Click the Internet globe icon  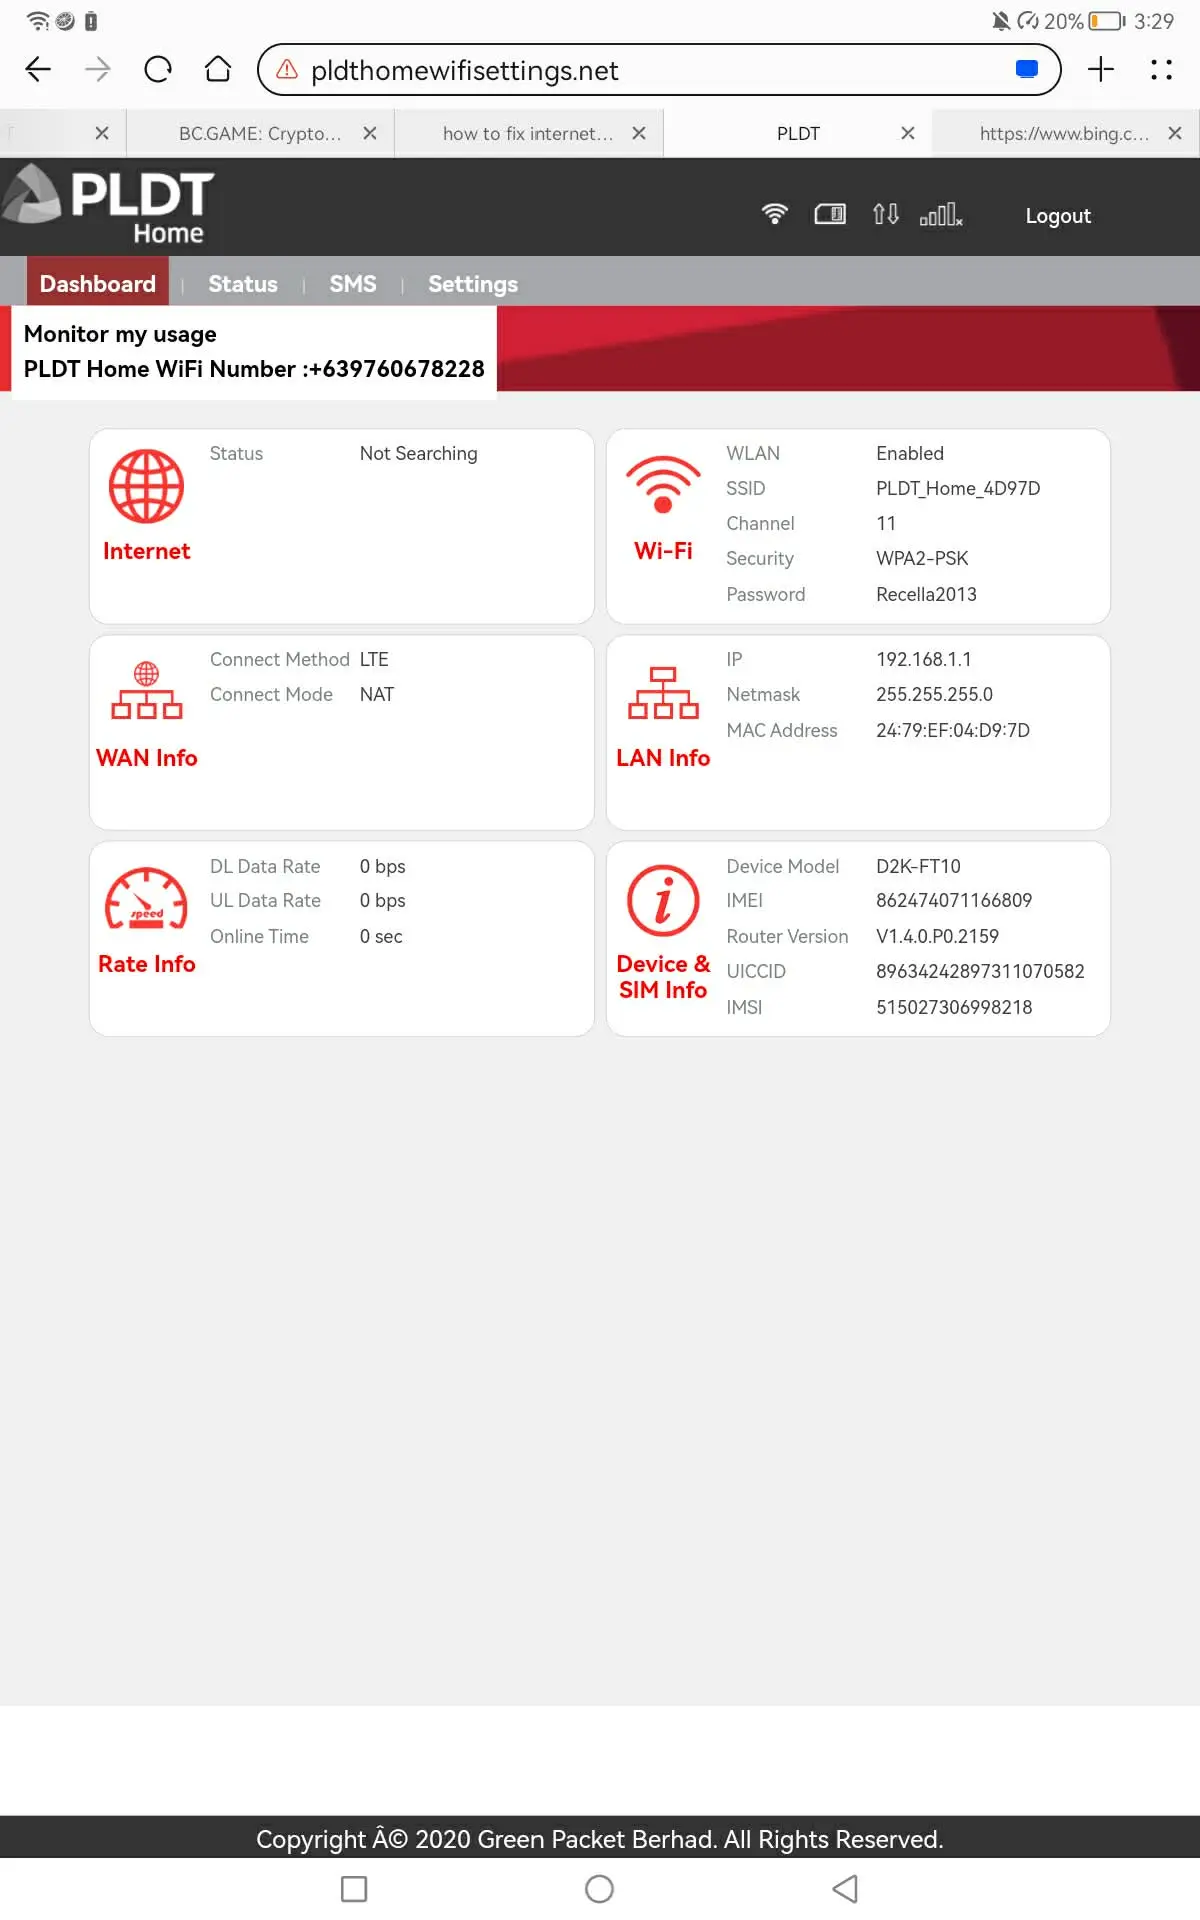click(x=146, y=486)
